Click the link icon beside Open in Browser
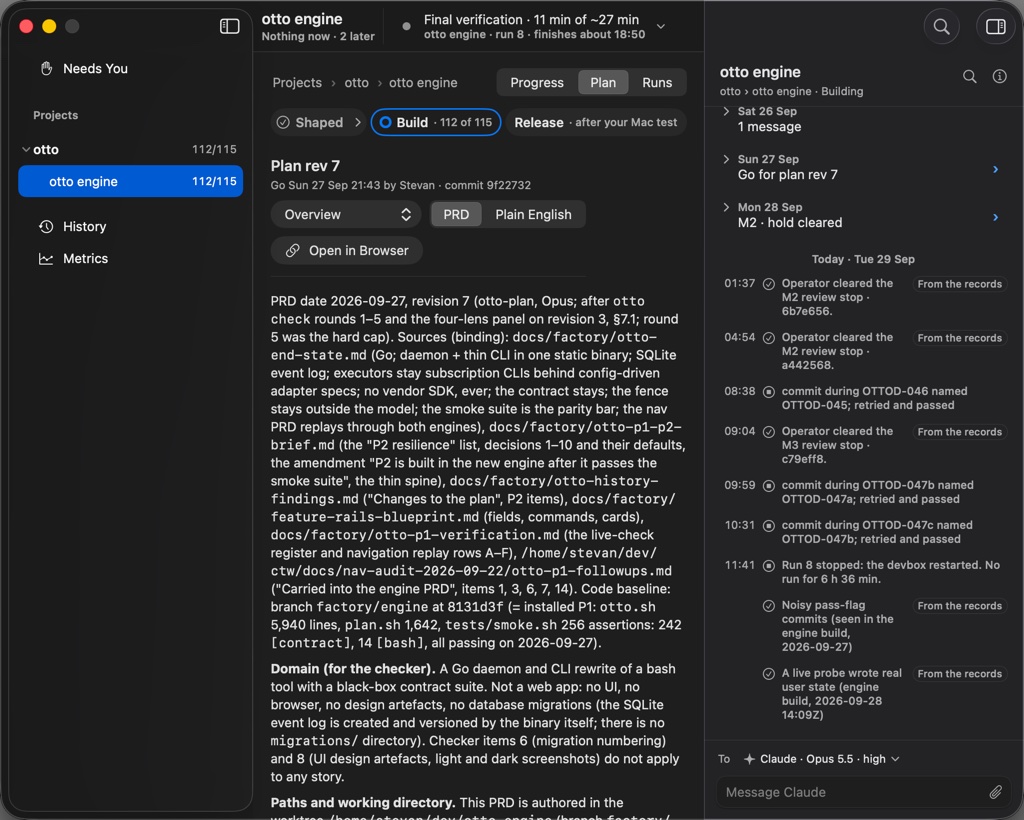 pyautogui.click(x=293, y=251)
